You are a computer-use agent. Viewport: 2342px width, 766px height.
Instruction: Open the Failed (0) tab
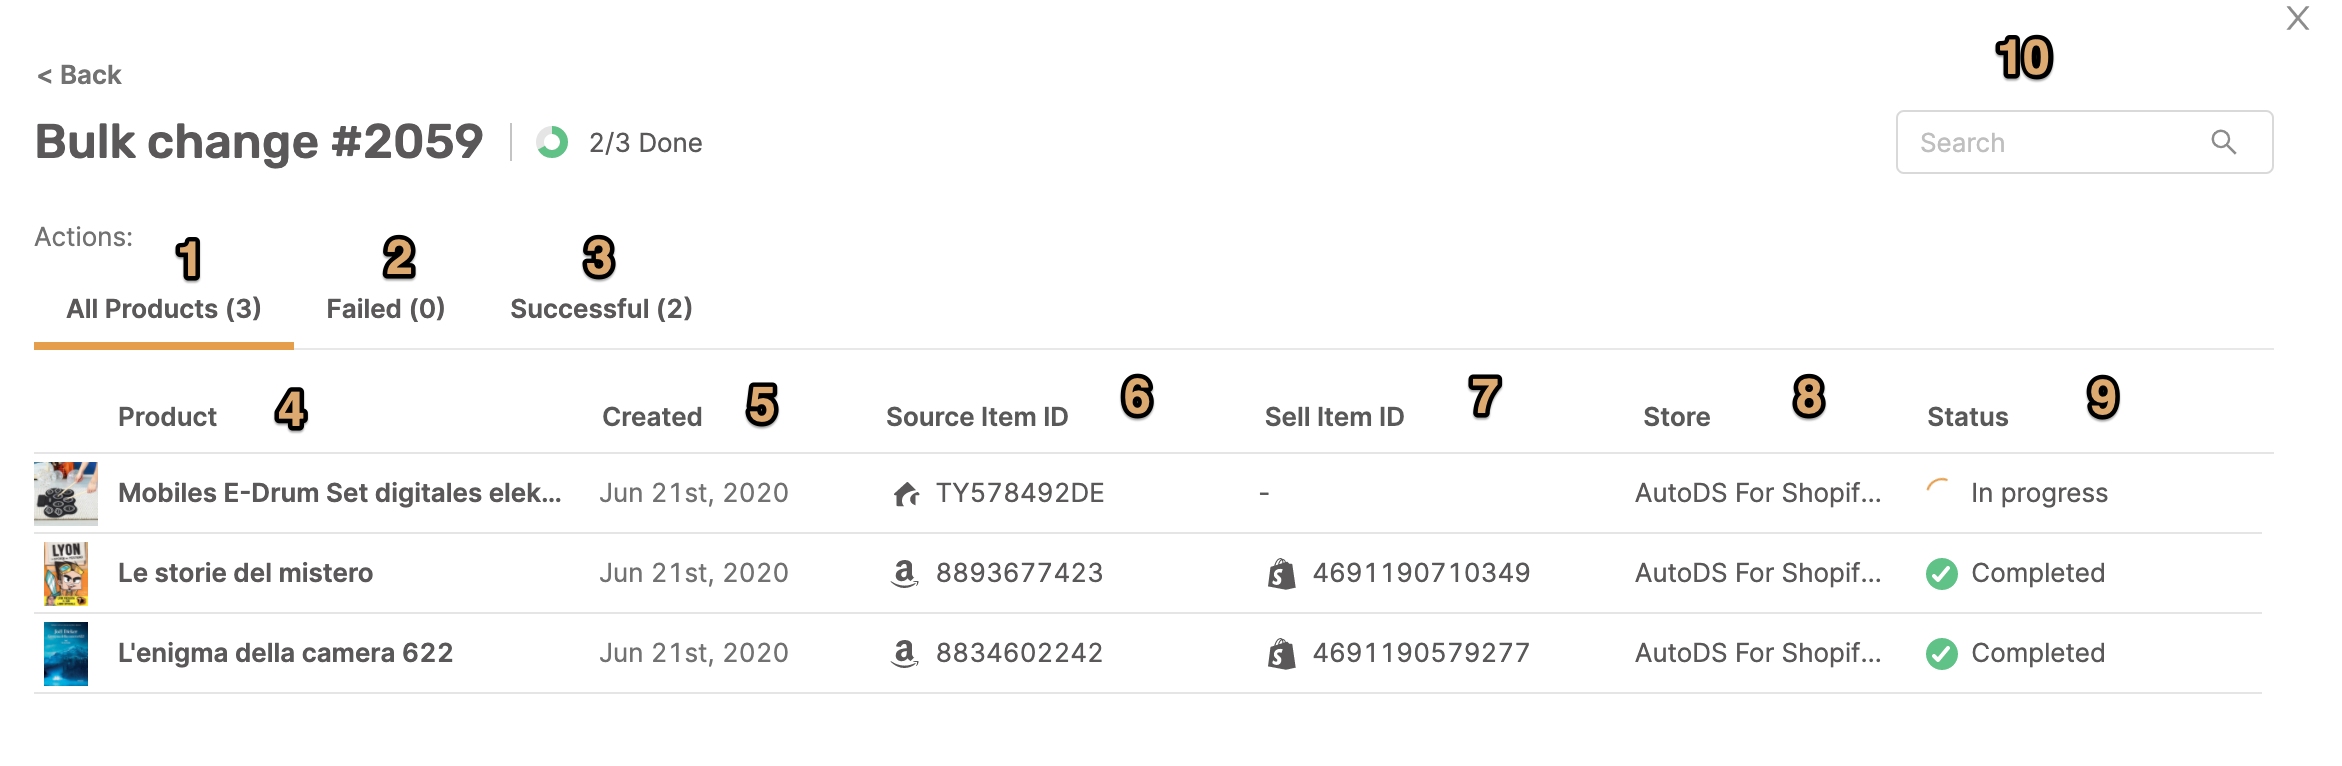point(386,309)
